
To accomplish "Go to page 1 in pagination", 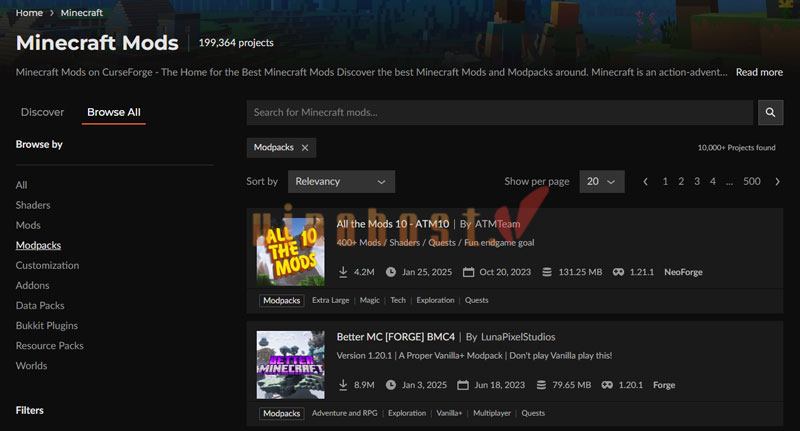I will [665, 182].
